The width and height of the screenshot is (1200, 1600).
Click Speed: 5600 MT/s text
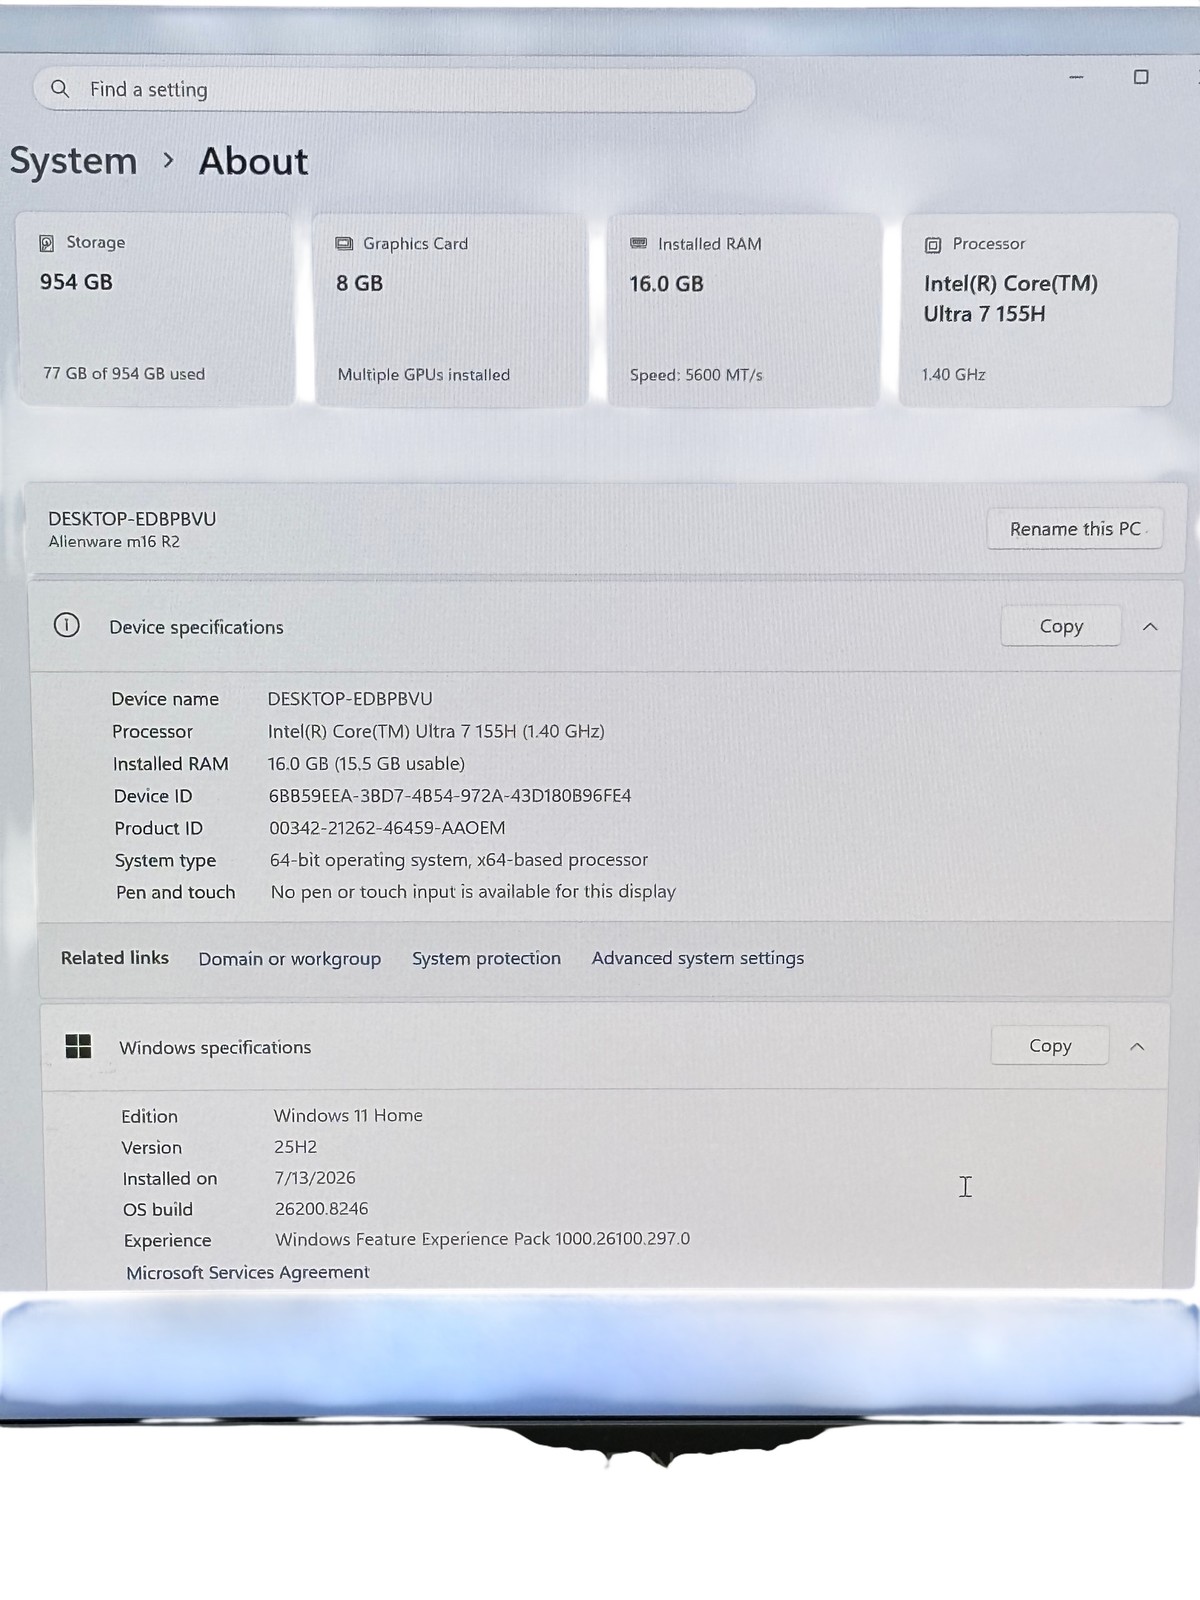(696, 375)
